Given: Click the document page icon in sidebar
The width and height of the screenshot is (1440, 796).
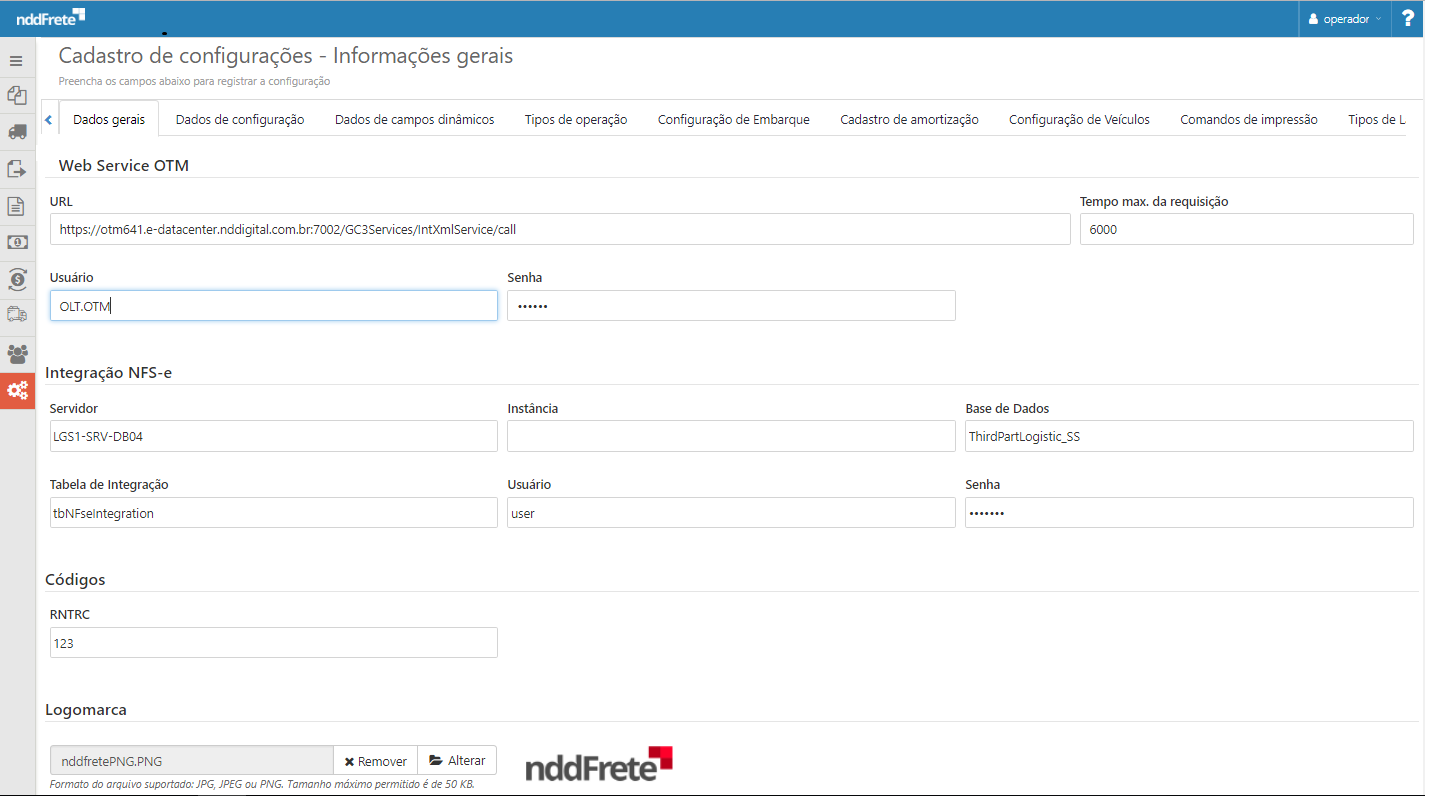Looking at the screenshot, I should point(17,206).
